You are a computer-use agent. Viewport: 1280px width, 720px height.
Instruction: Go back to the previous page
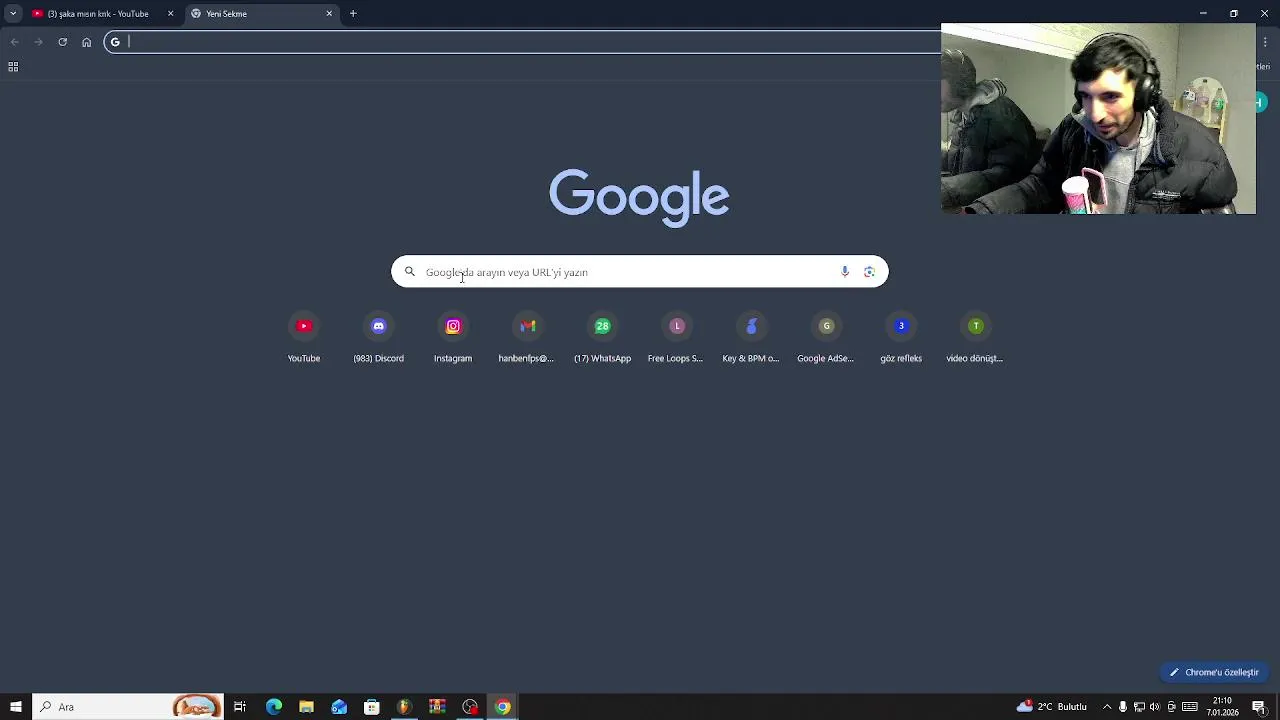point(14,42)
